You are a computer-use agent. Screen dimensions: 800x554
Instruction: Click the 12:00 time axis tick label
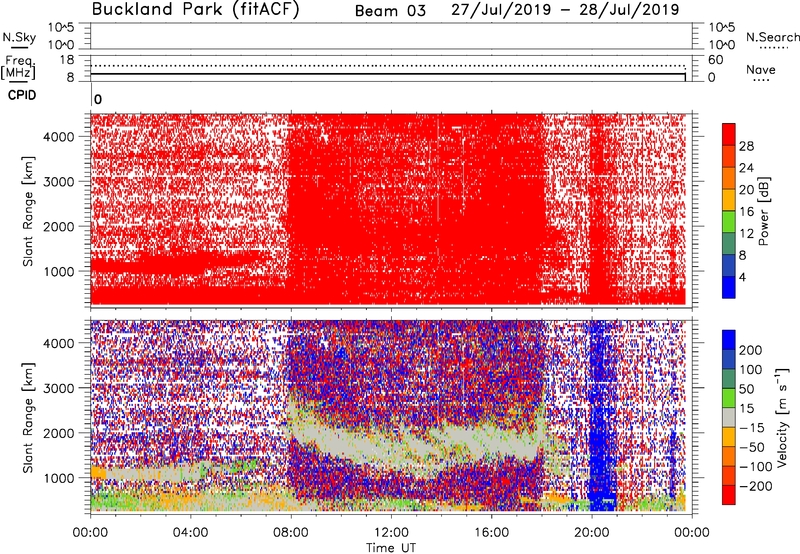(391, 533)
